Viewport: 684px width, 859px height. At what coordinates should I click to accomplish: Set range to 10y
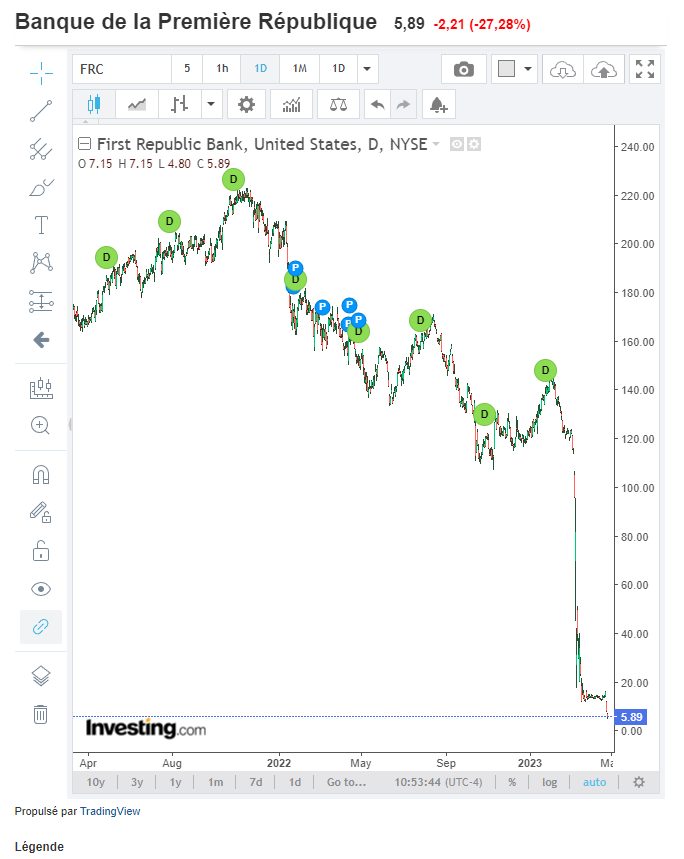click(95, 782)
